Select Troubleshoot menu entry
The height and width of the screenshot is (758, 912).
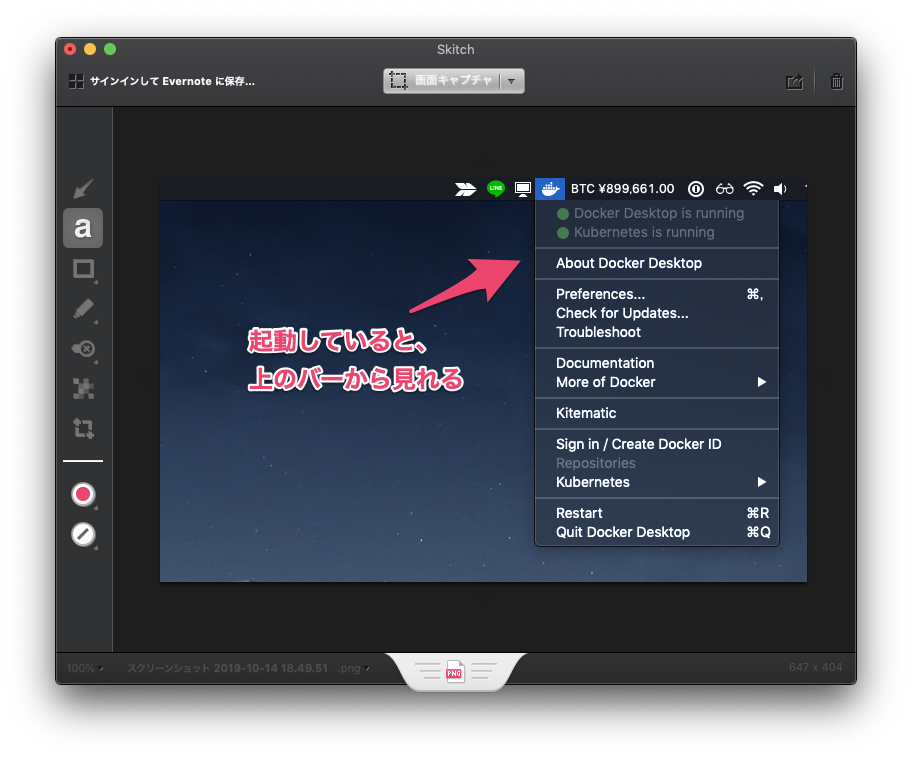click(x=657, y=333)
